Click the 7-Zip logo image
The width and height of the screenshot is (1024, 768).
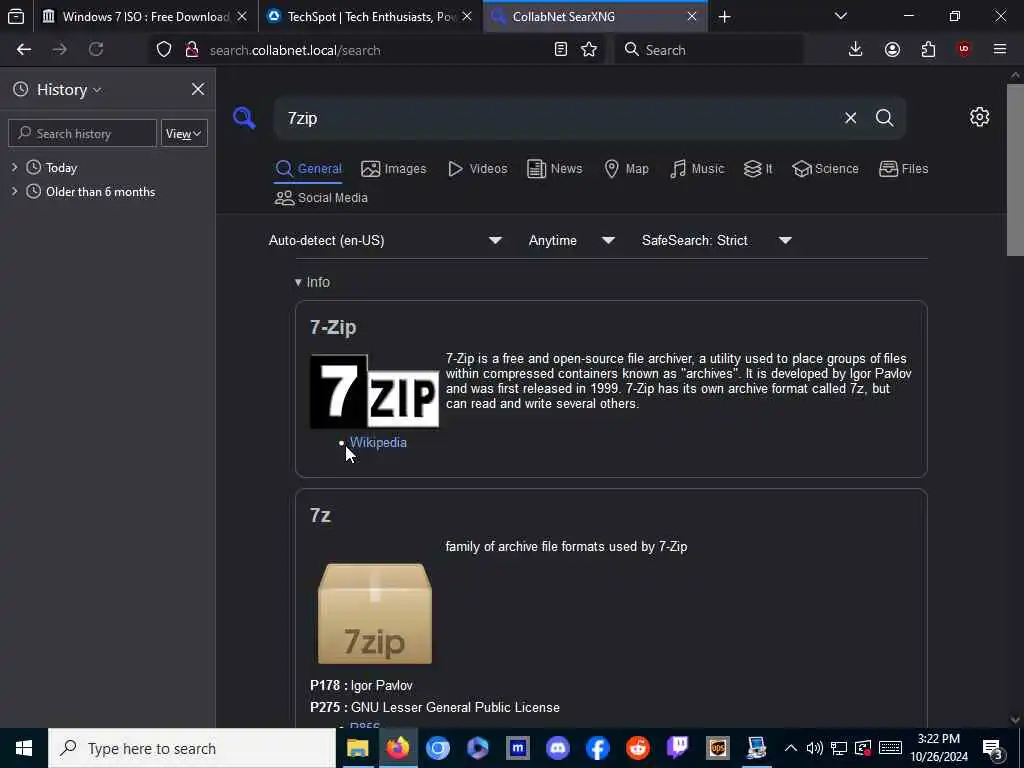pyautogui.click(x=375, y=392)
